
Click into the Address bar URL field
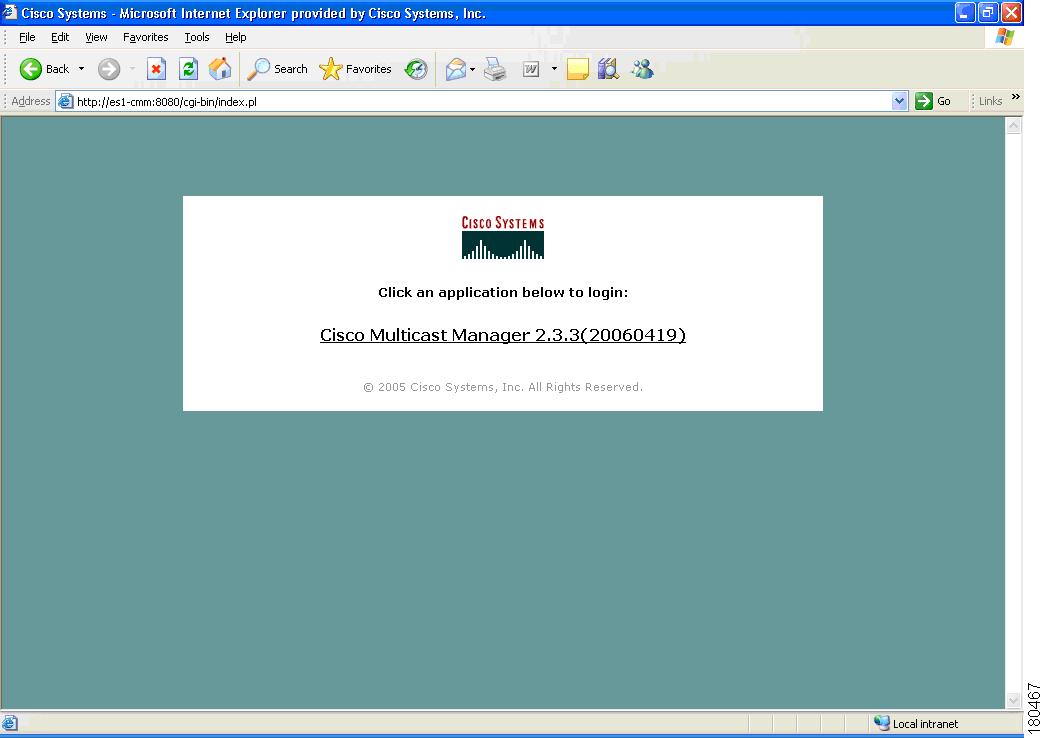click(482, 102)
